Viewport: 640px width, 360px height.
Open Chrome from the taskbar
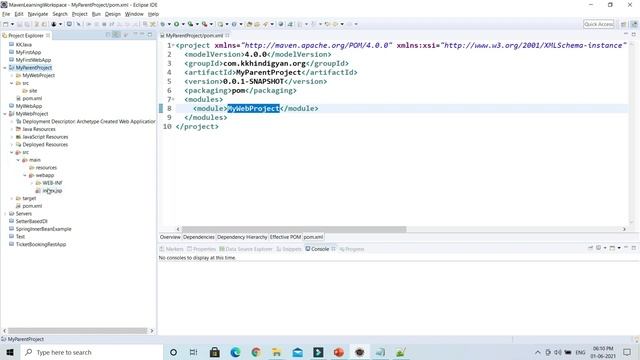point(256,352)
